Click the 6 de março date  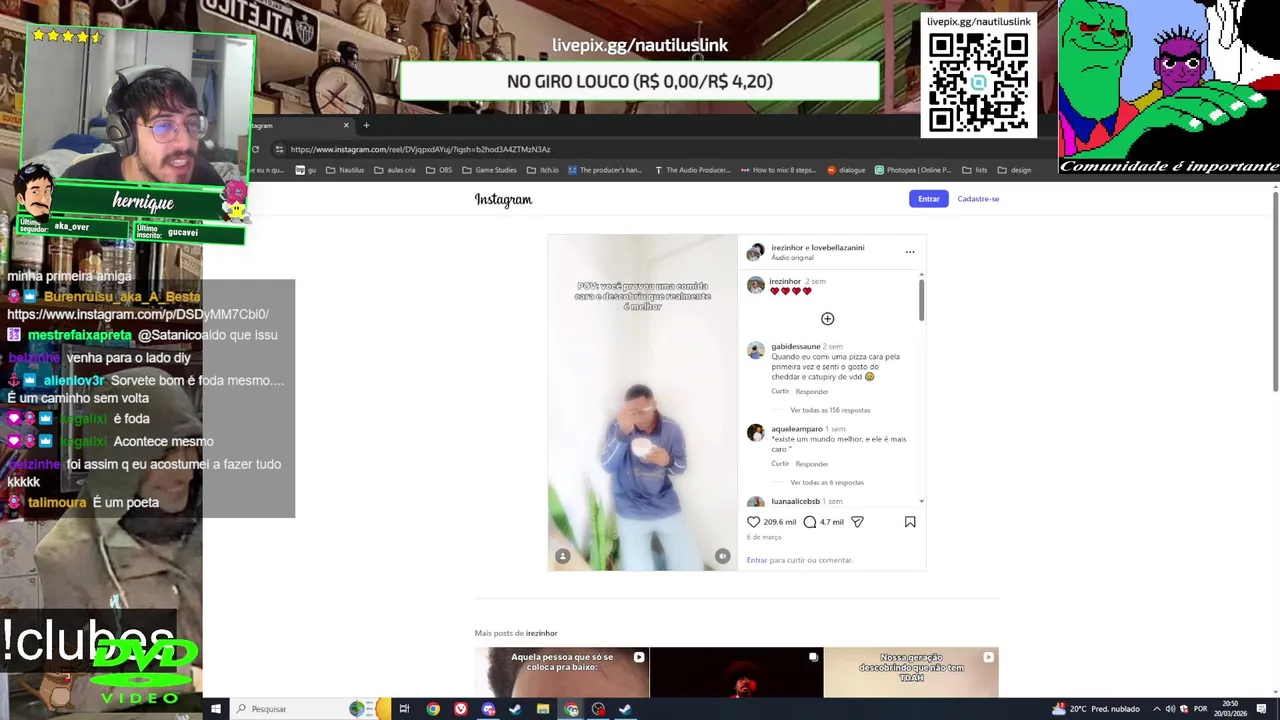click(x=764, y=537)
